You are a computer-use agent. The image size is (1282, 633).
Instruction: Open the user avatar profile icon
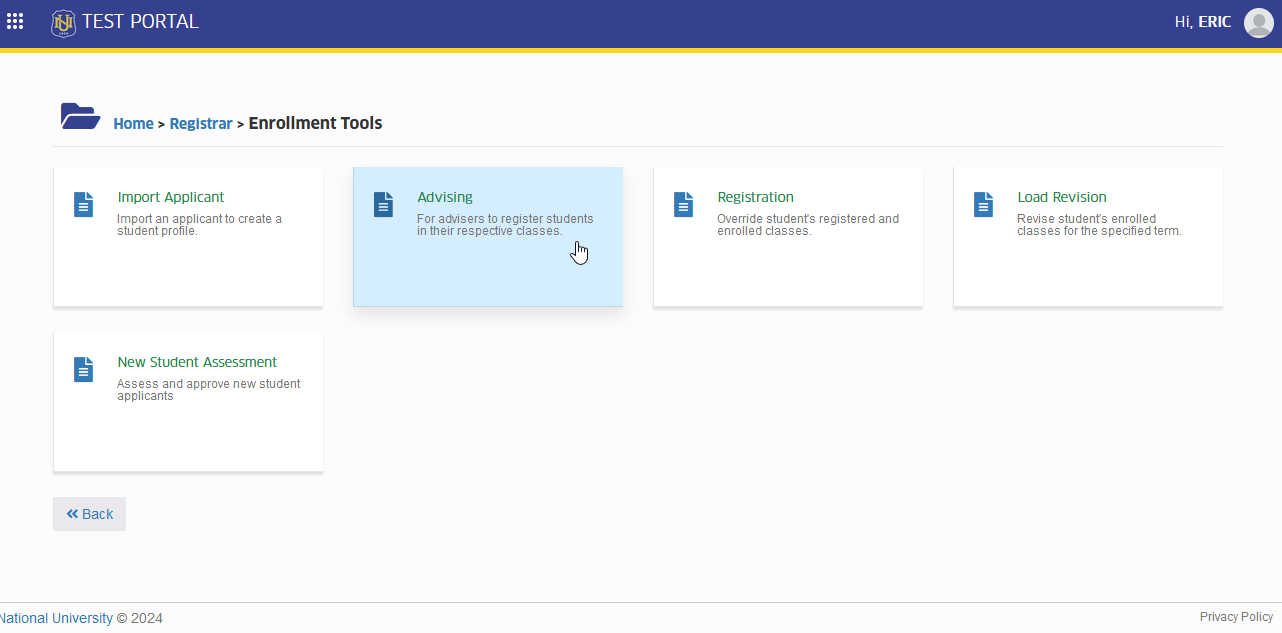[x=1258, y=22]
